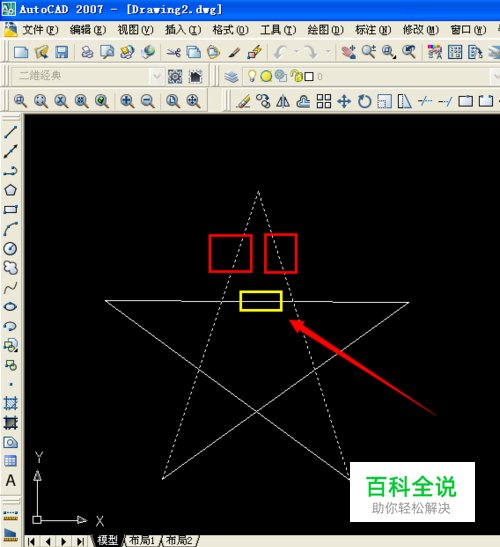The image size is (500, 547).
Task: Select the Rotate tool
Action: pyautogui.click(x=364, y=102)
